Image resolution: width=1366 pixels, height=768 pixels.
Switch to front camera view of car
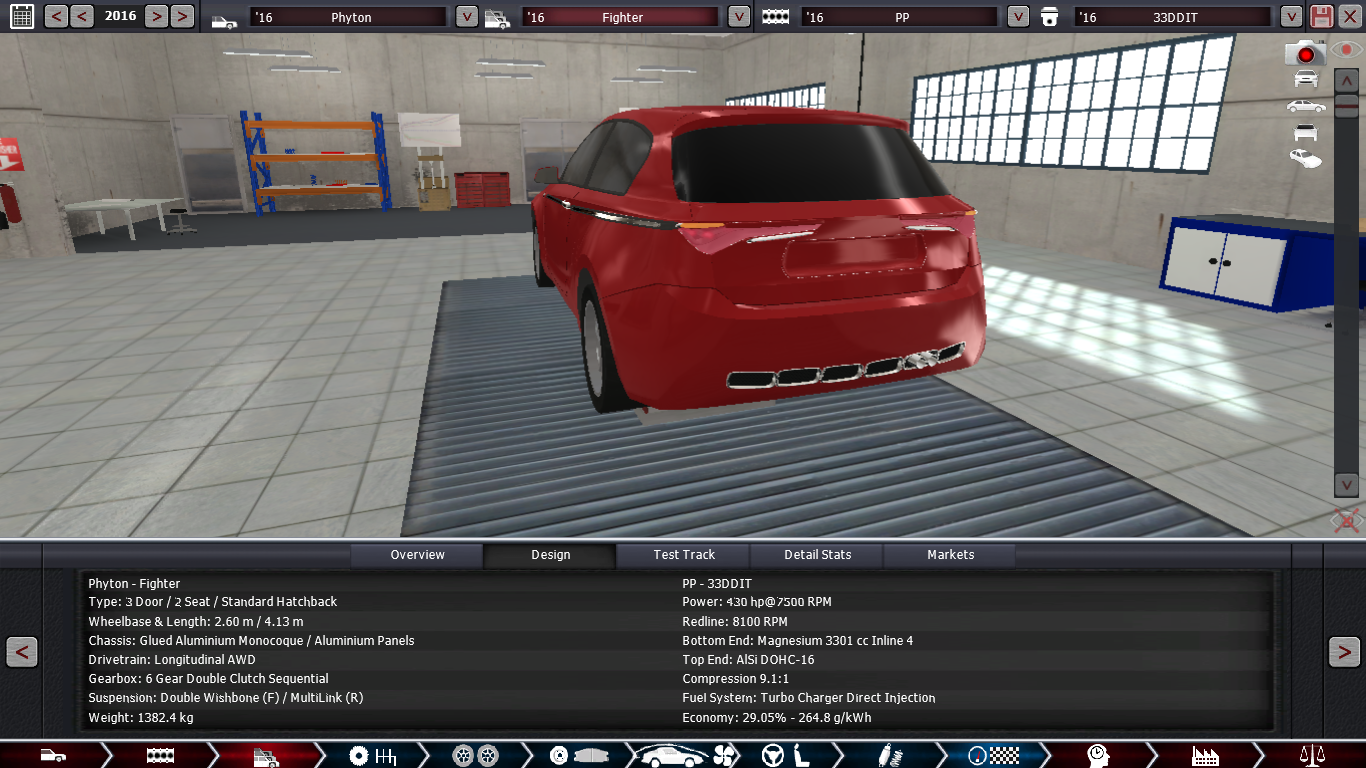tap(1306, 79)
